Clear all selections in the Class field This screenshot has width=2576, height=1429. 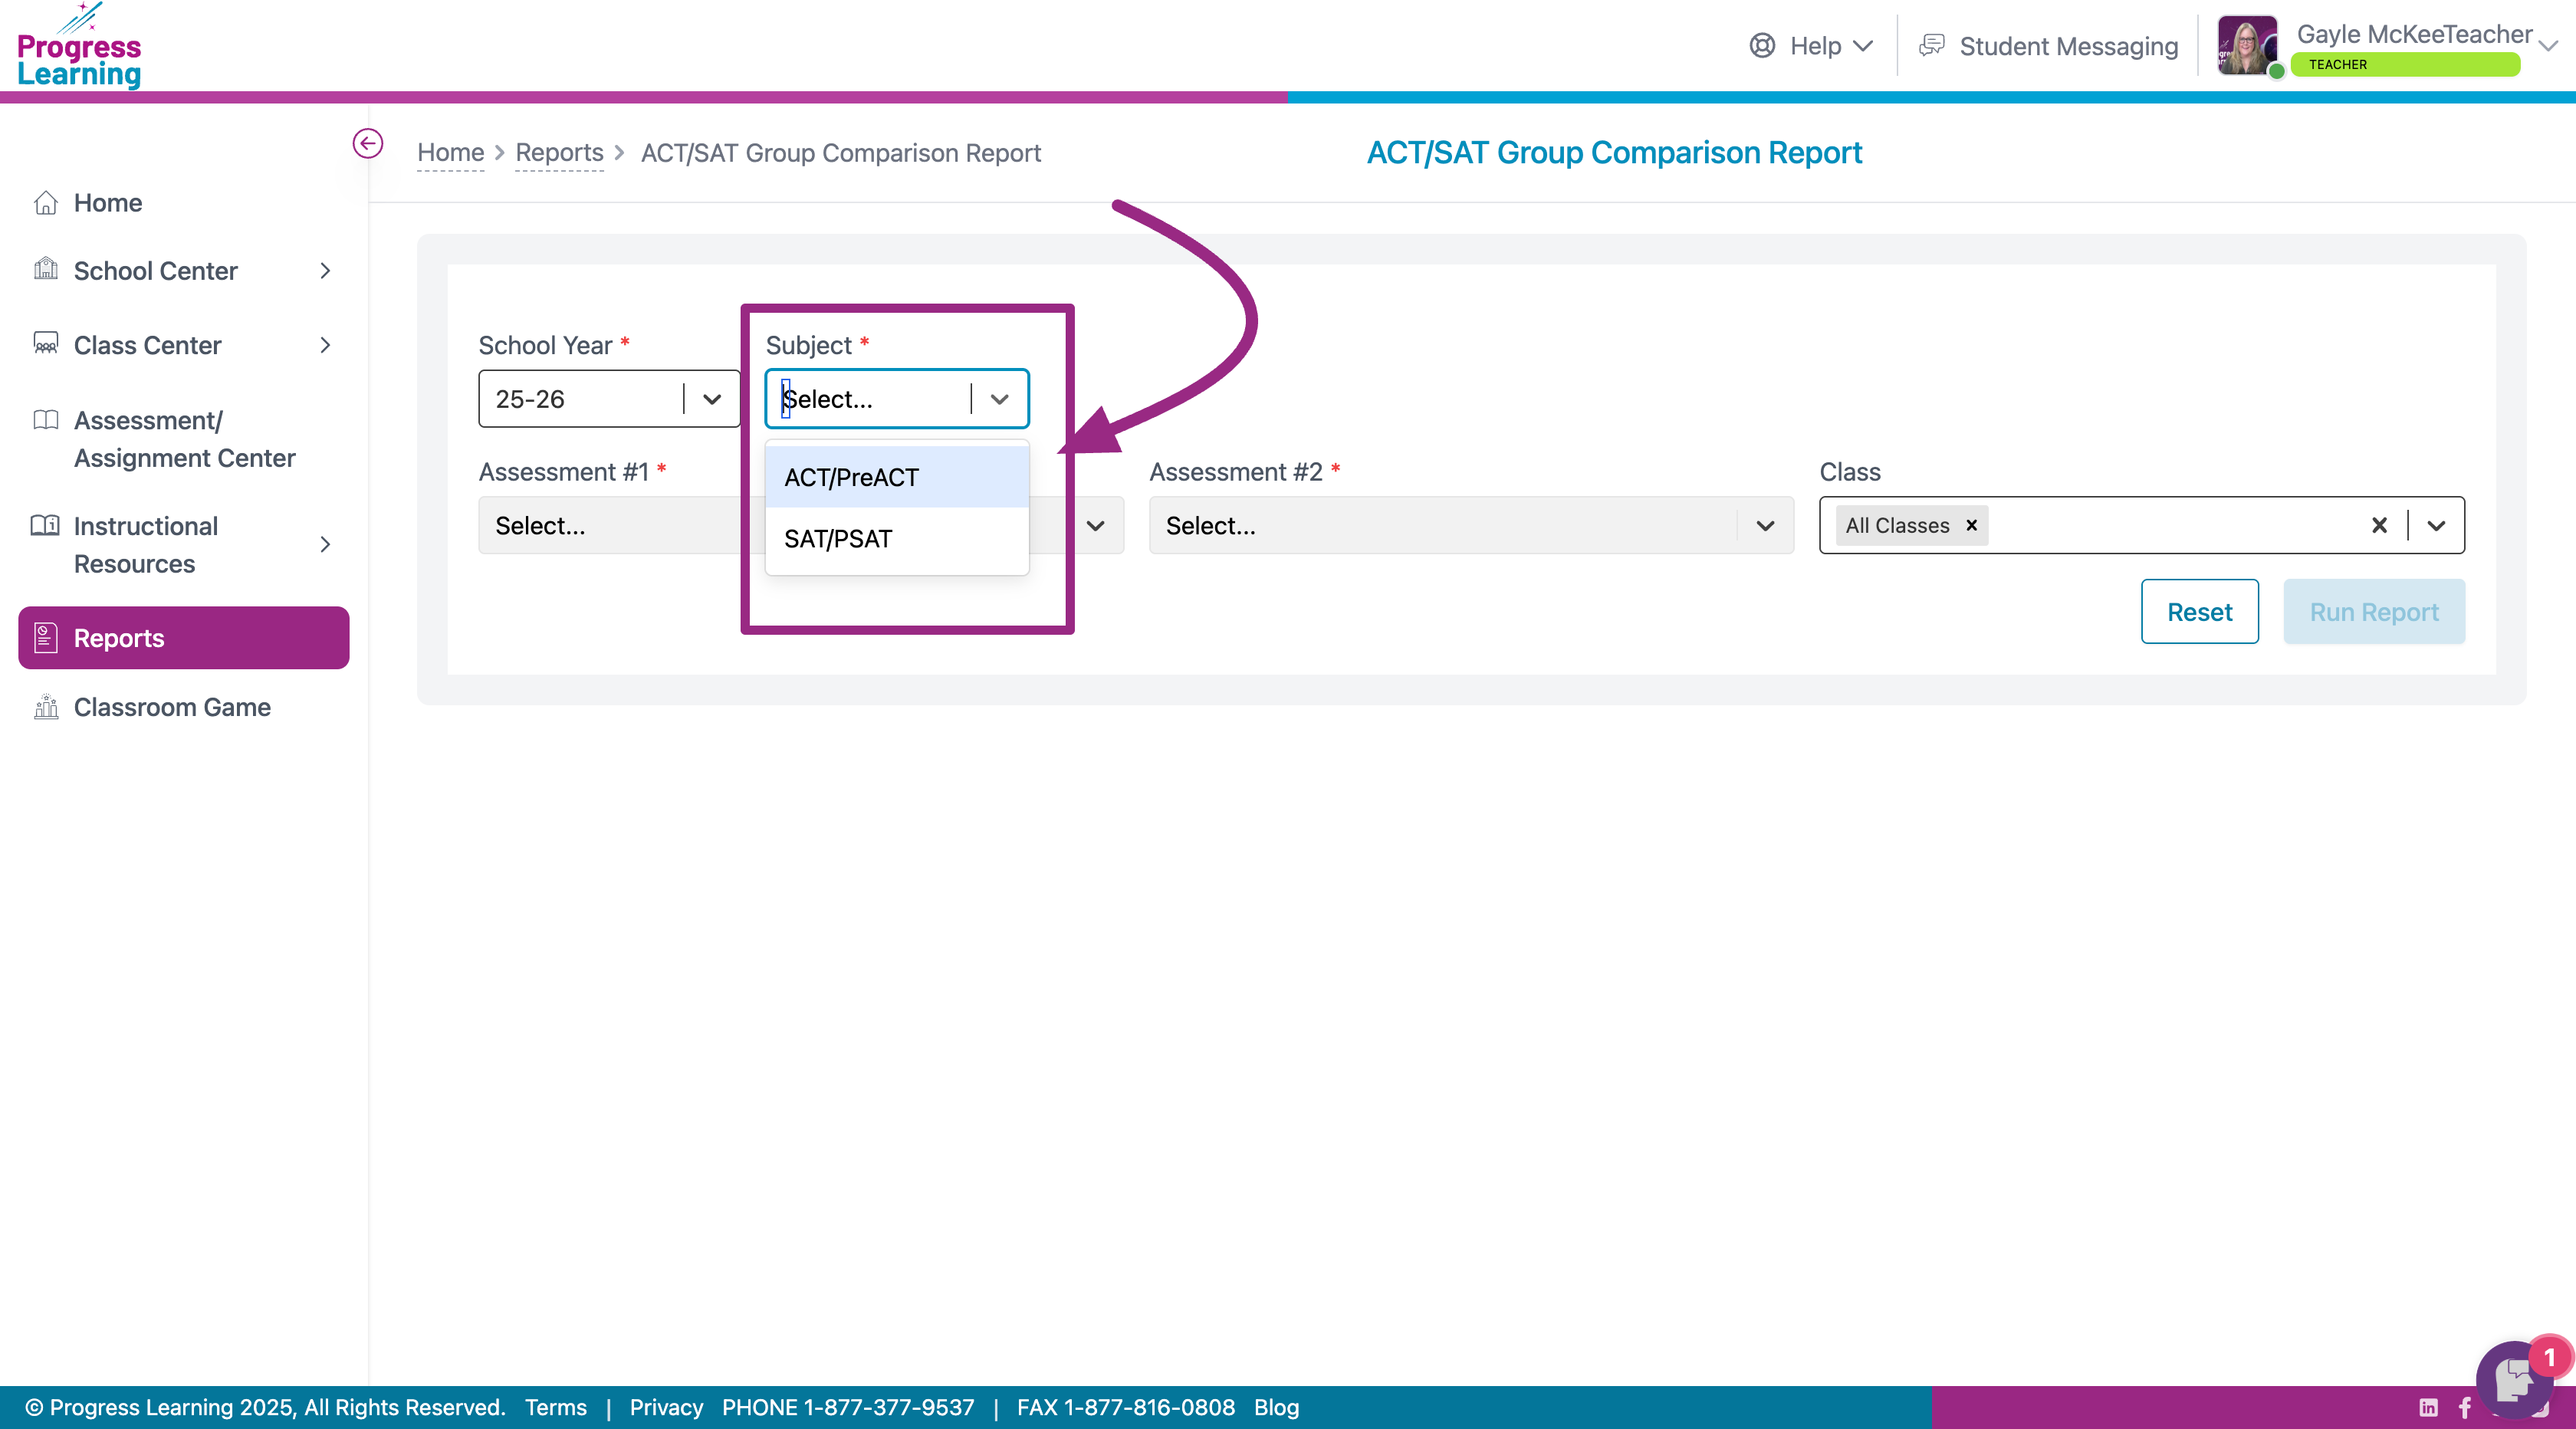pyautogui.click(x=2379, y=525)
